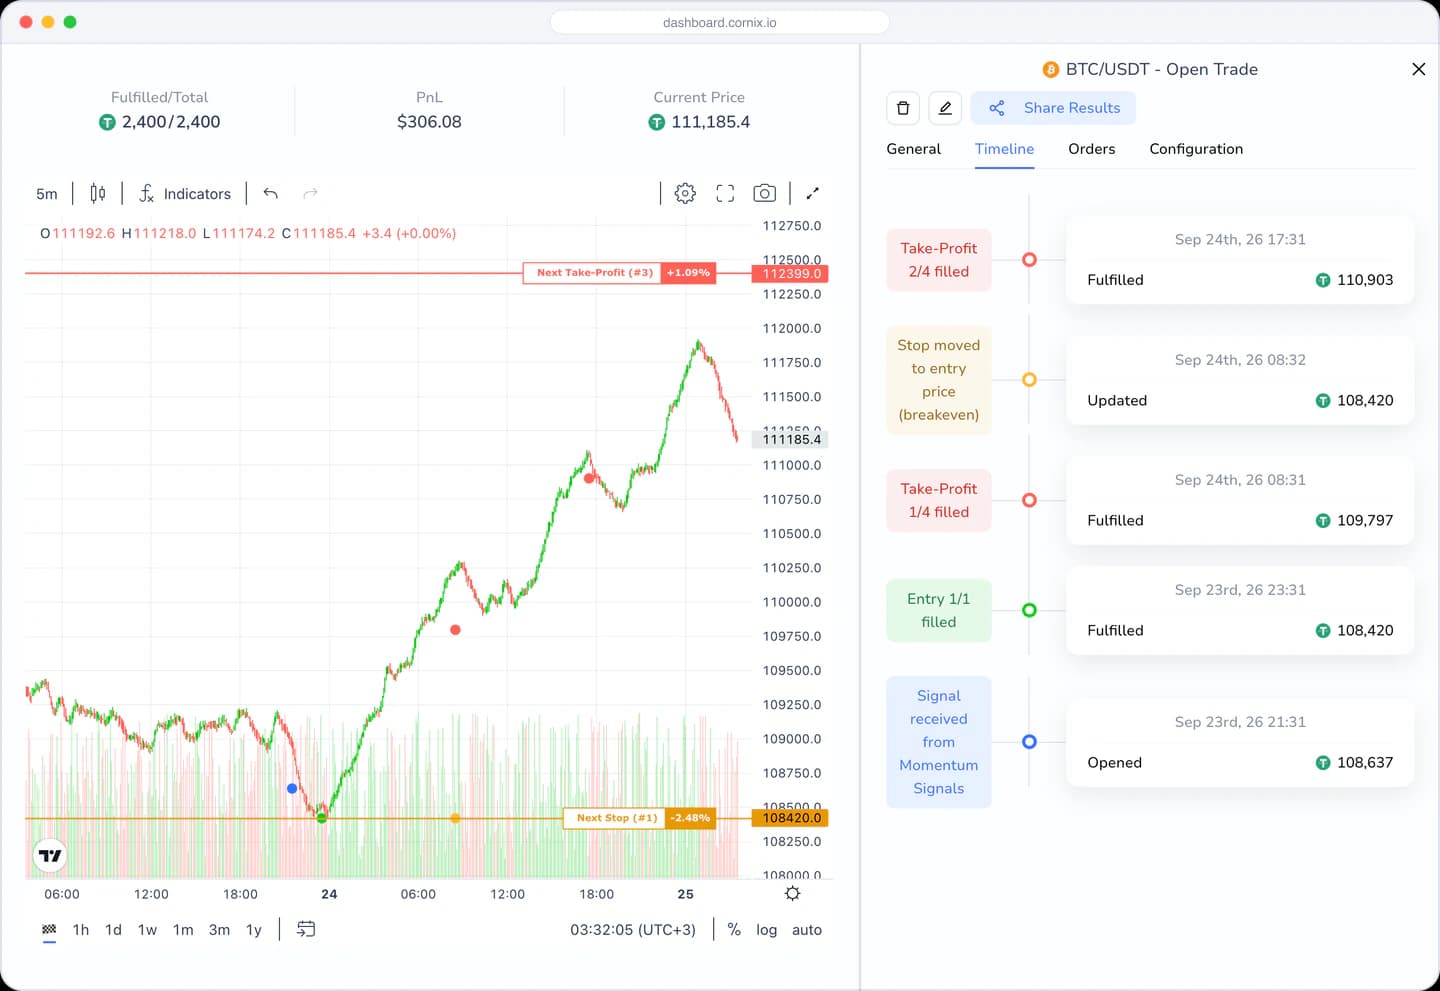Toggle log scale mode
The width and height of the screenshot is (1440, 991).
(766, 930)
